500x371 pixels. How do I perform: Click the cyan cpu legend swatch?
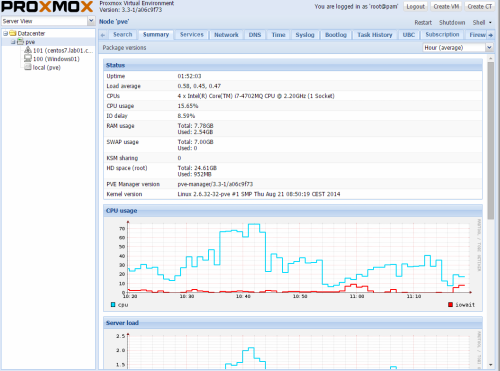click(x=113, y=305)
